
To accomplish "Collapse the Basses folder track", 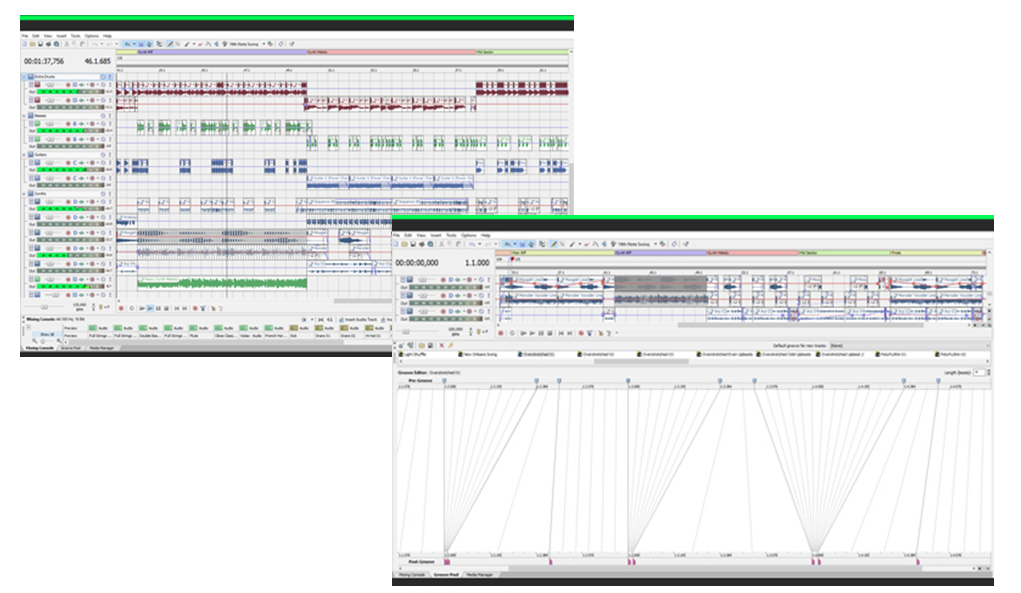I will click(x=25, y=116).
